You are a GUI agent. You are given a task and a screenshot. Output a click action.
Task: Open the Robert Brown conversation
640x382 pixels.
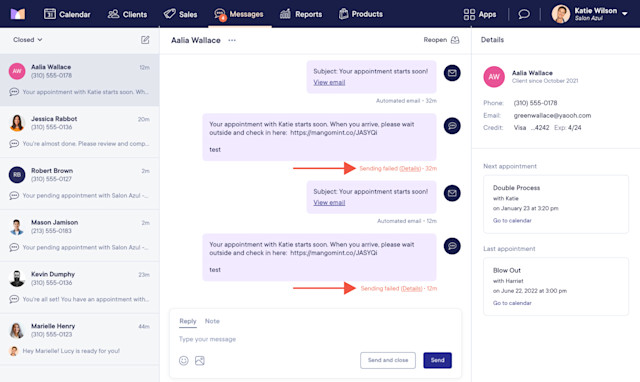pos(80,184)
